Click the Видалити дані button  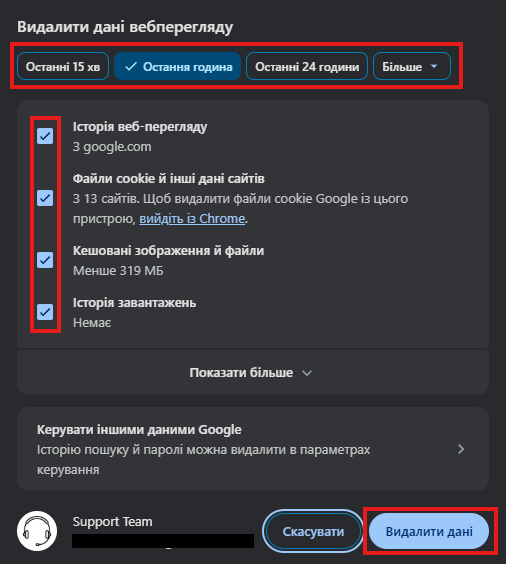click(429, 531)
